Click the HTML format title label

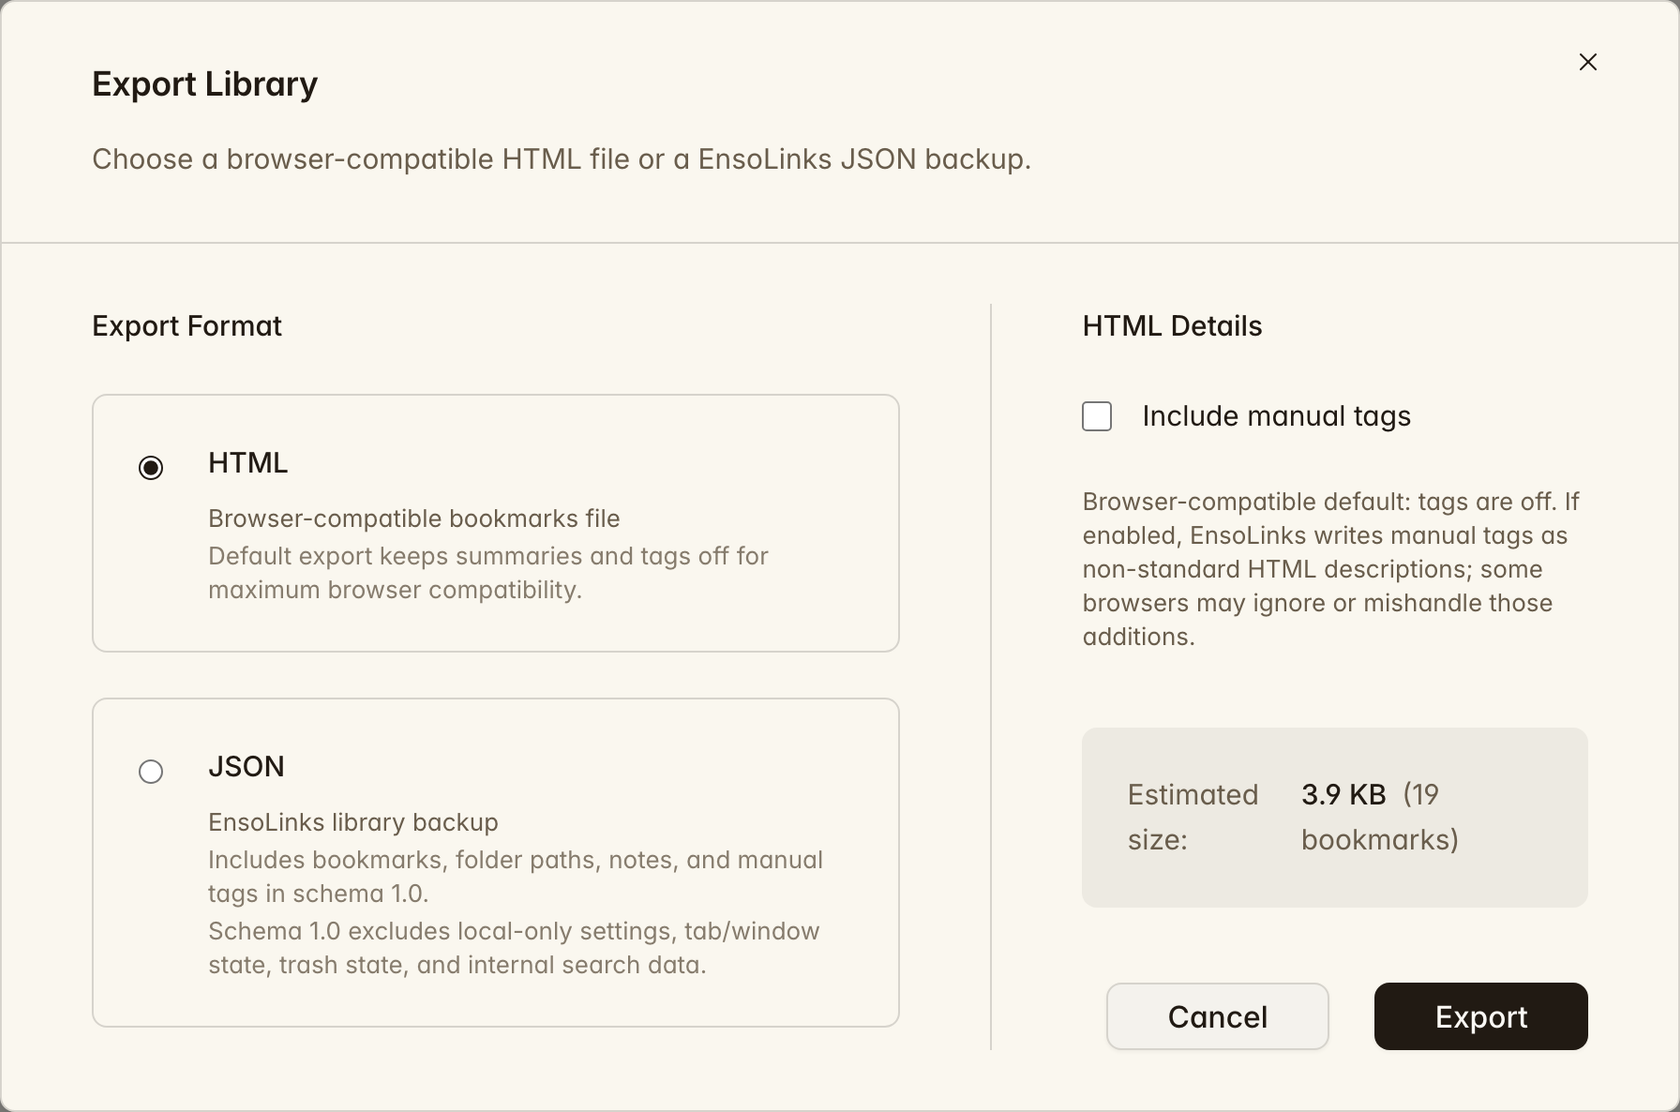[248, 463]
